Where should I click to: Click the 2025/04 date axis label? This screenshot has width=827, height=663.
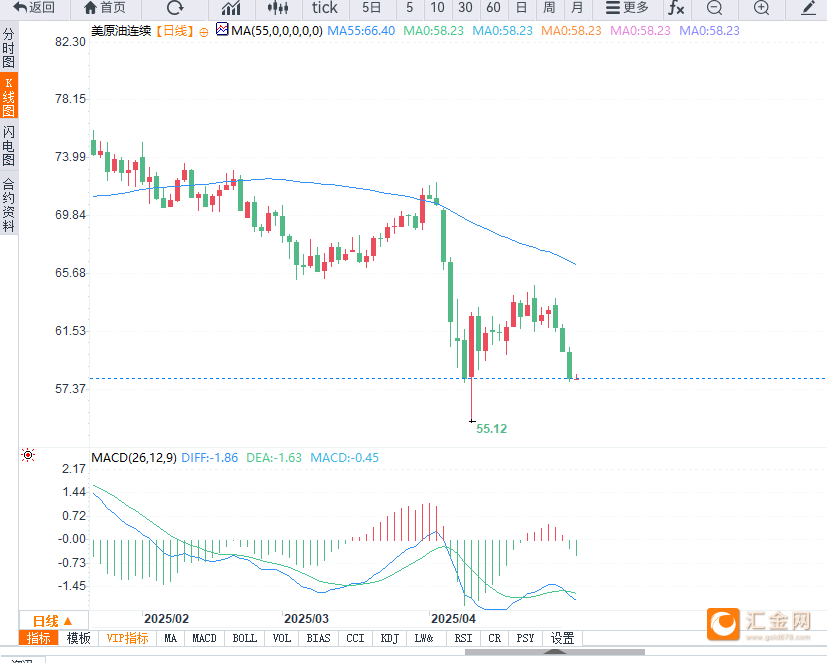coord(453,619)
